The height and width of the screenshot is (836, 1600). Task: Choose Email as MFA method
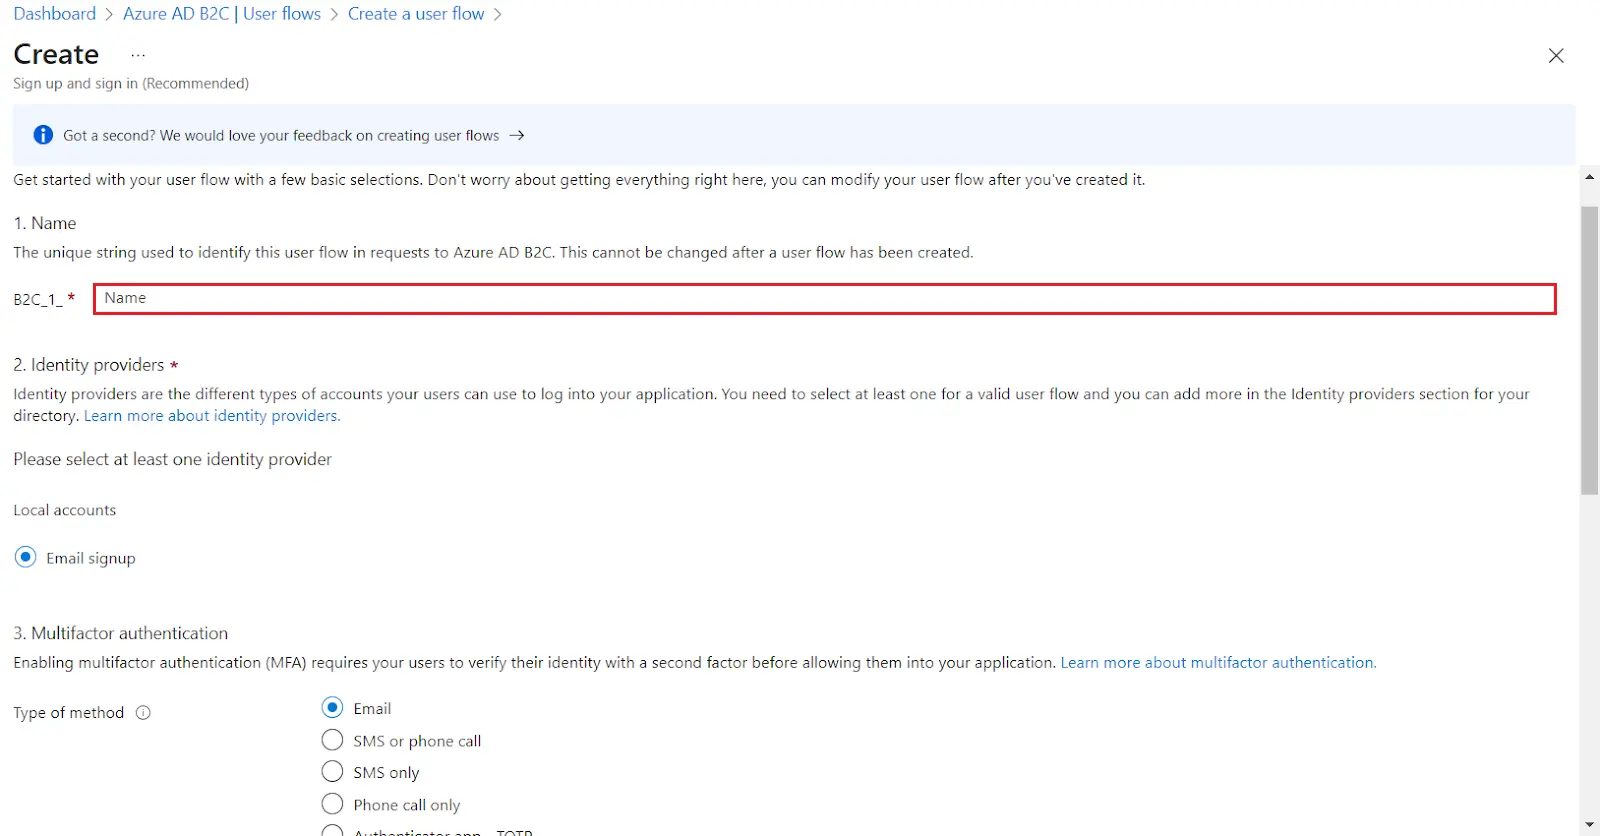point(332,707)
